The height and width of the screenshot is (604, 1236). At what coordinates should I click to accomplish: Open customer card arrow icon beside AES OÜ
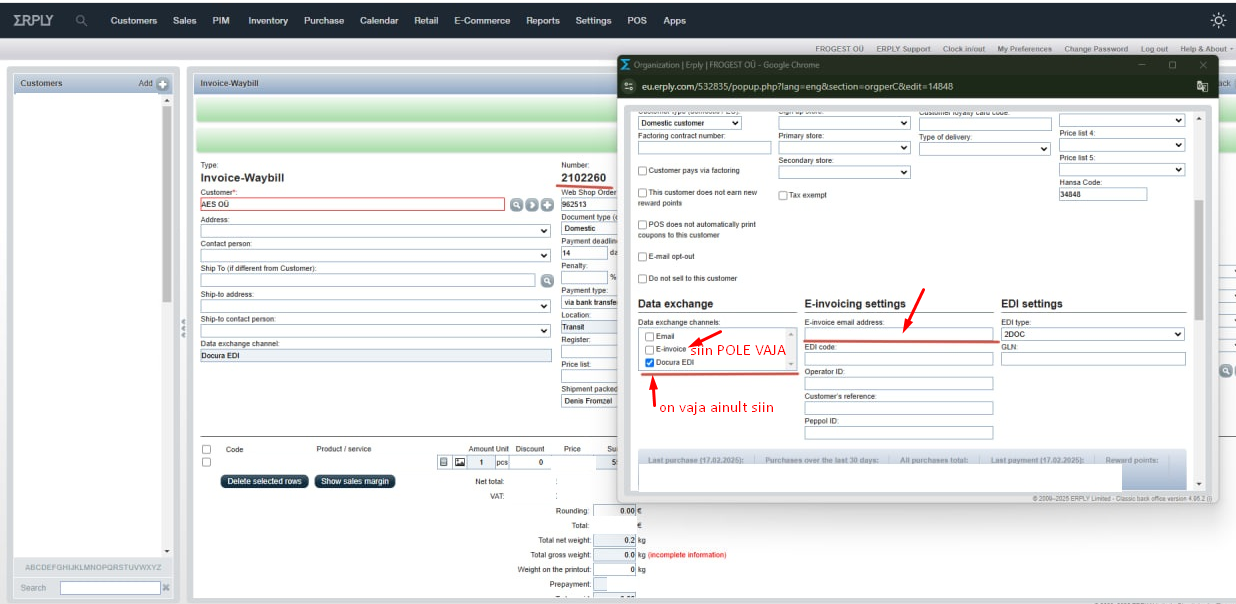[532, 204]
